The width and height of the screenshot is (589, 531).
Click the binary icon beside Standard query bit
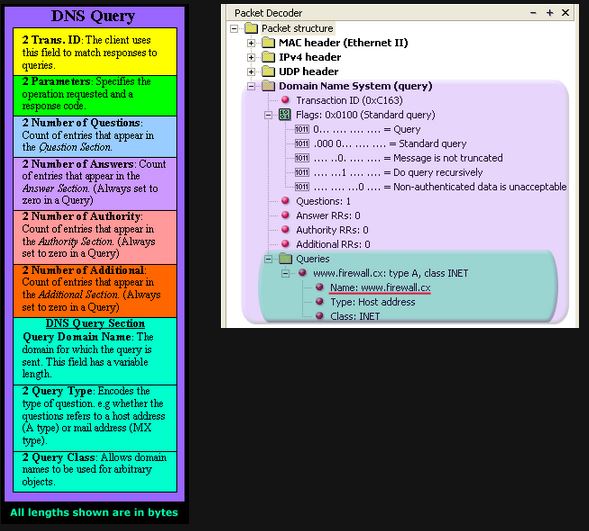(302, 144)
